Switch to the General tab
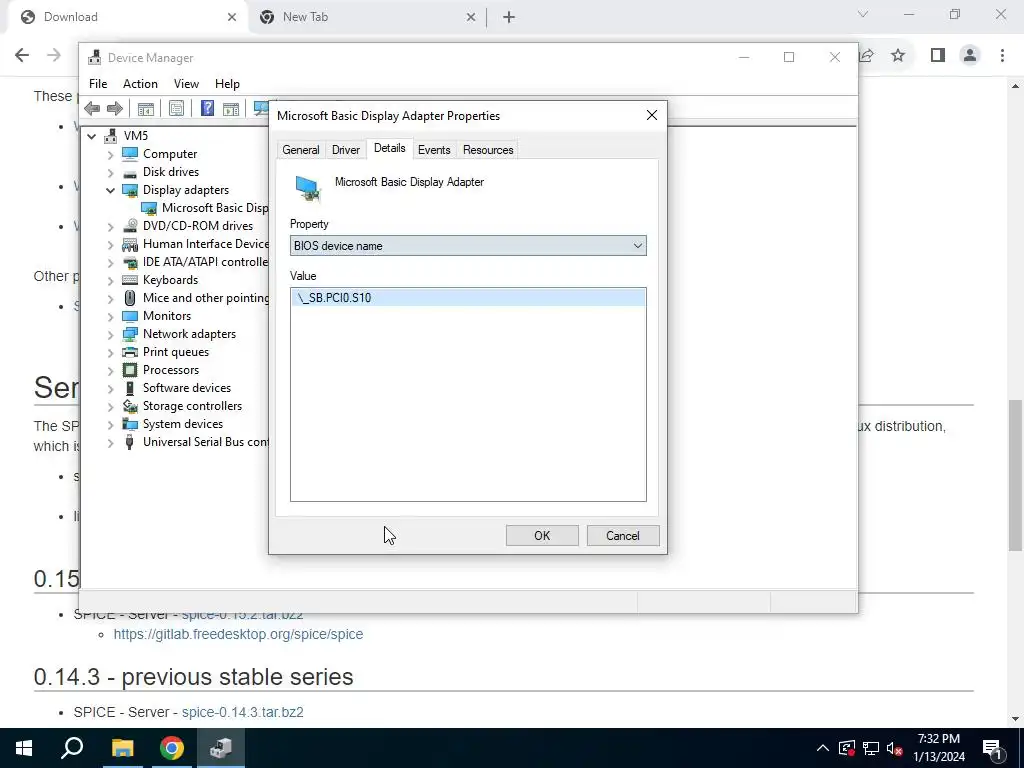This screenshot has height=768, width=1024. [301, 150]
